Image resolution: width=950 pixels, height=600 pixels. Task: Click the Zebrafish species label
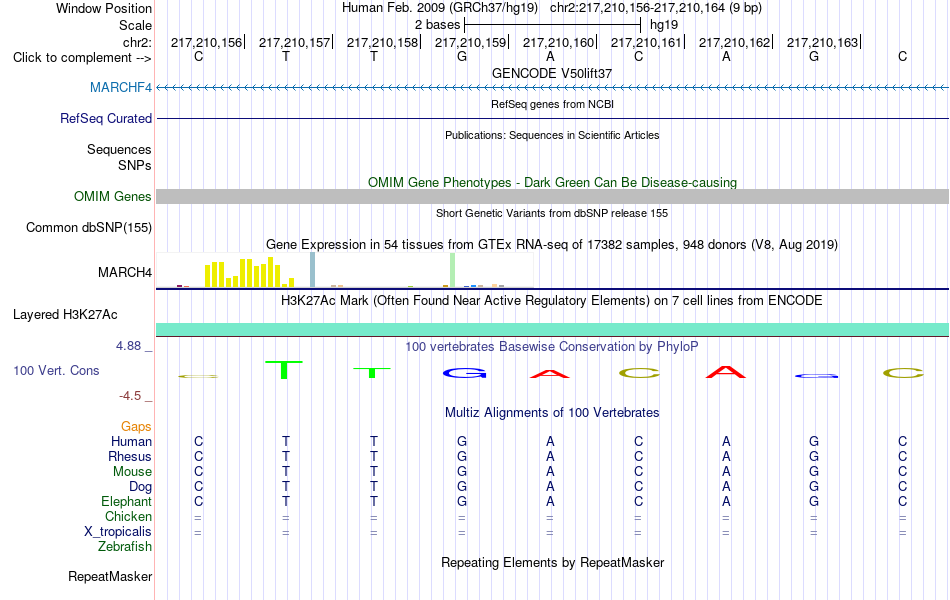pos(125,547)
